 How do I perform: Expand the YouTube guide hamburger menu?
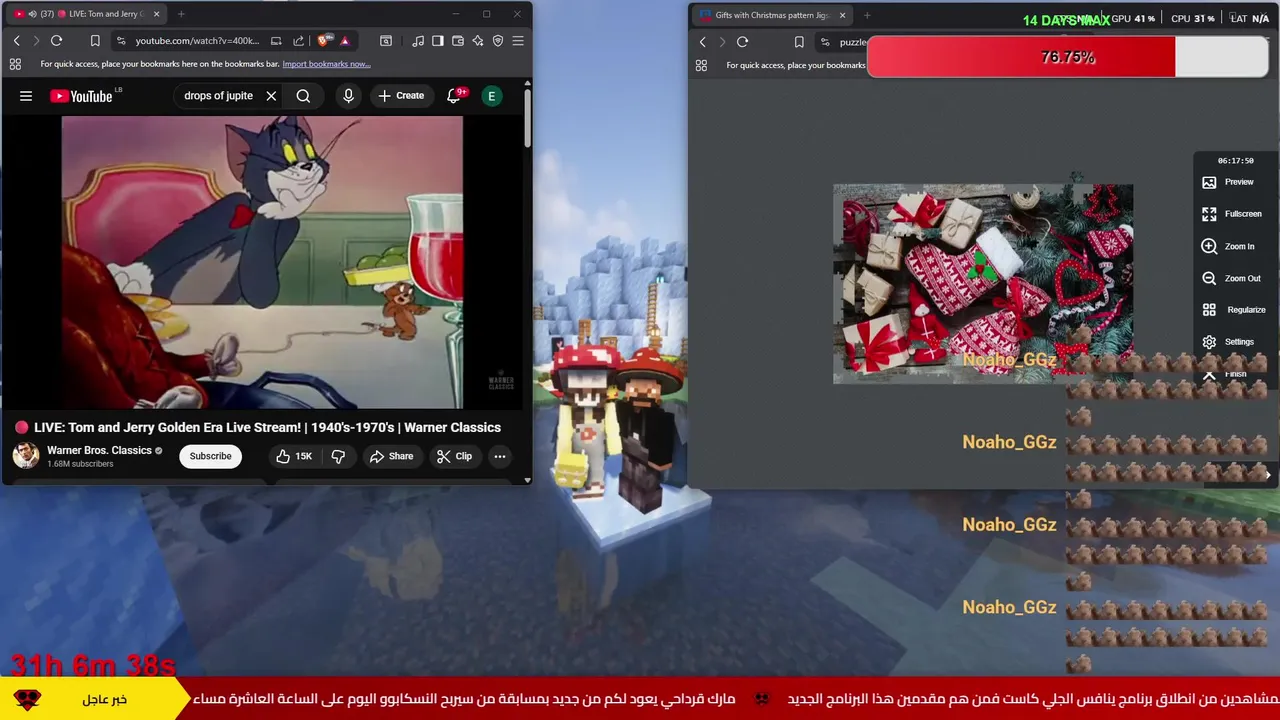[x=26, y=96]
